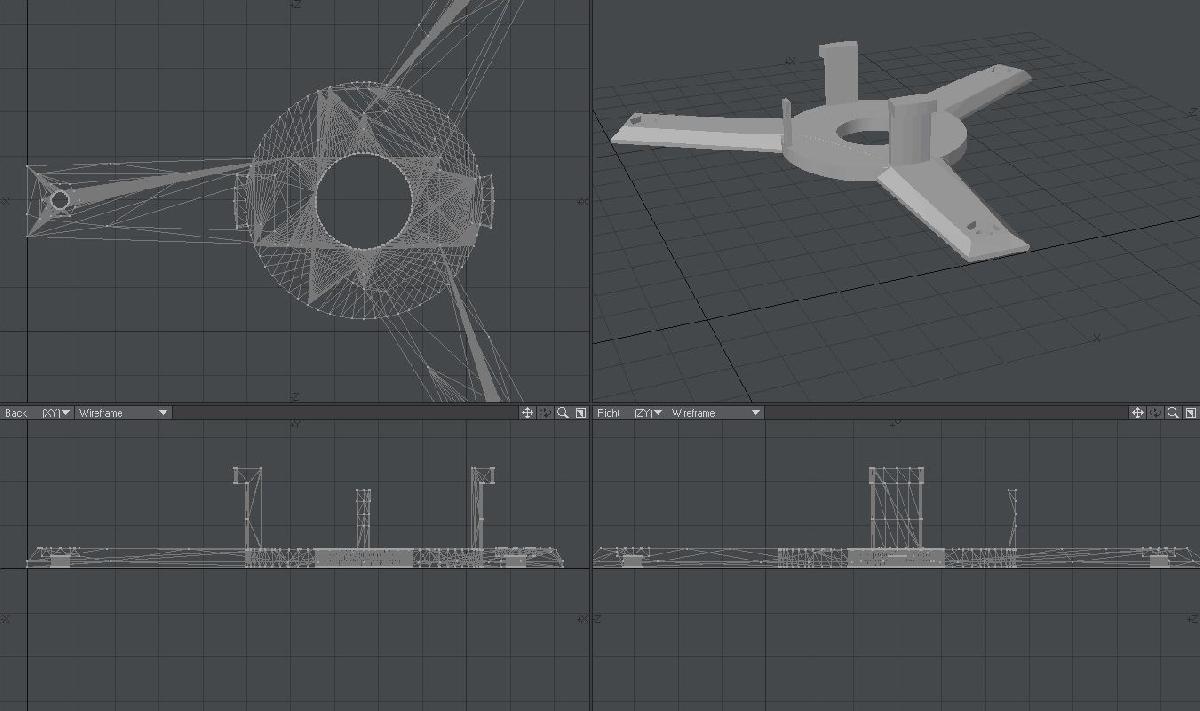1200x711 pixels.
Task: Open Wireframe render mode dropdown in Right viewport
Action: click(x=716, y=413)
